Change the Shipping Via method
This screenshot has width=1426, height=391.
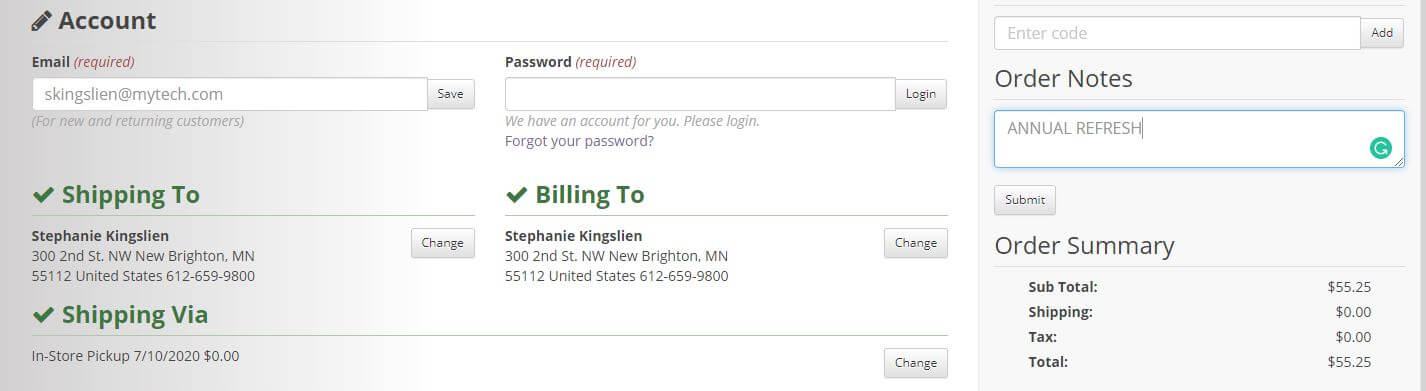pyautogui.click(x=915, y=363)
